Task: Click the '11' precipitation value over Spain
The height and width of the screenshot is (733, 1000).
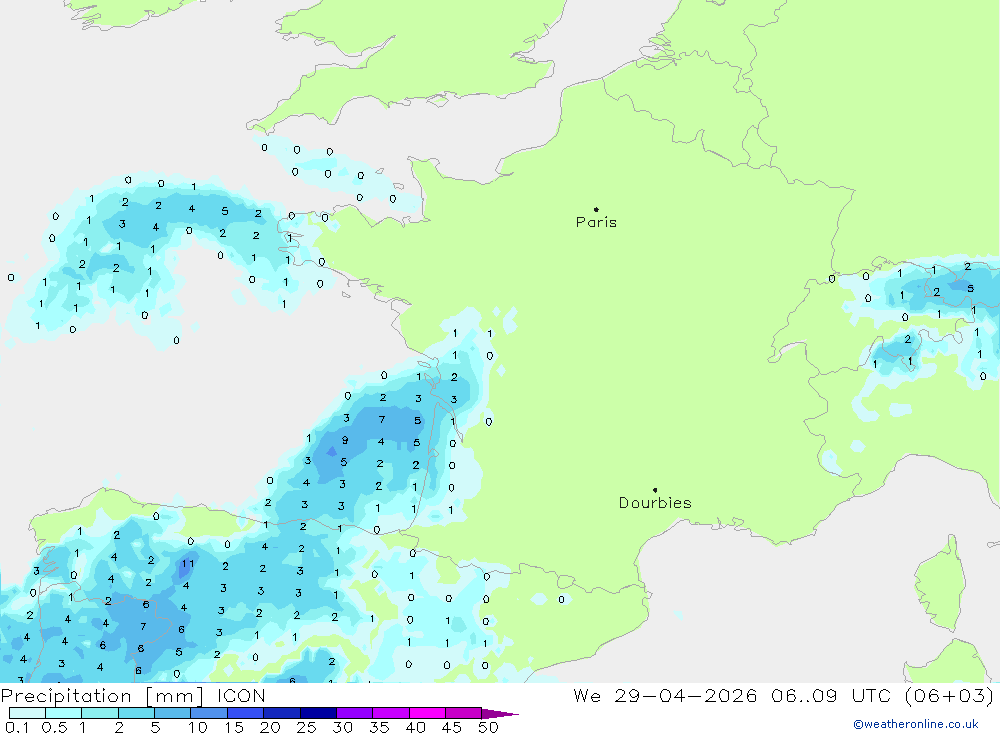Action: point(188,564)
